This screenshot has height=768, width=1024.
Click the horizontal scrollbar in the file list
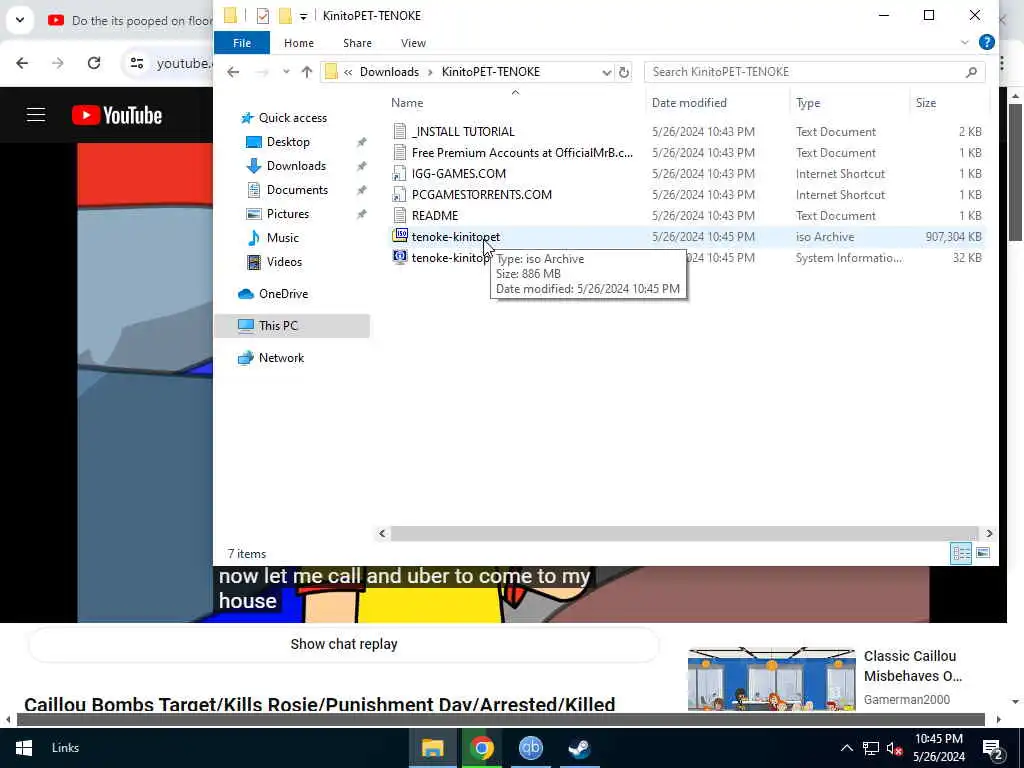click(684, 534)
